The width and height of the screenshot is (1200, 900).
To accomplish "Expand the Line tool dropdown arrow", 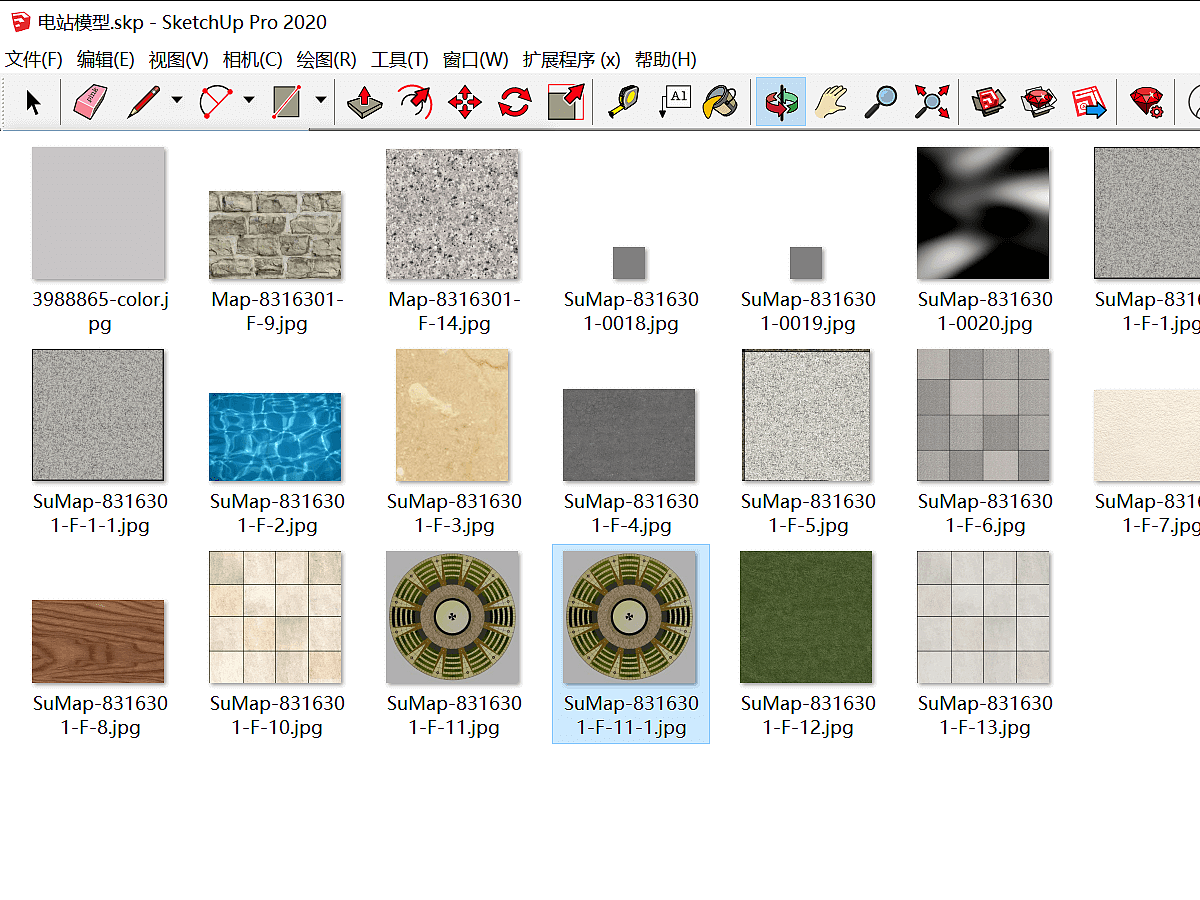I will tap(176, 101).
